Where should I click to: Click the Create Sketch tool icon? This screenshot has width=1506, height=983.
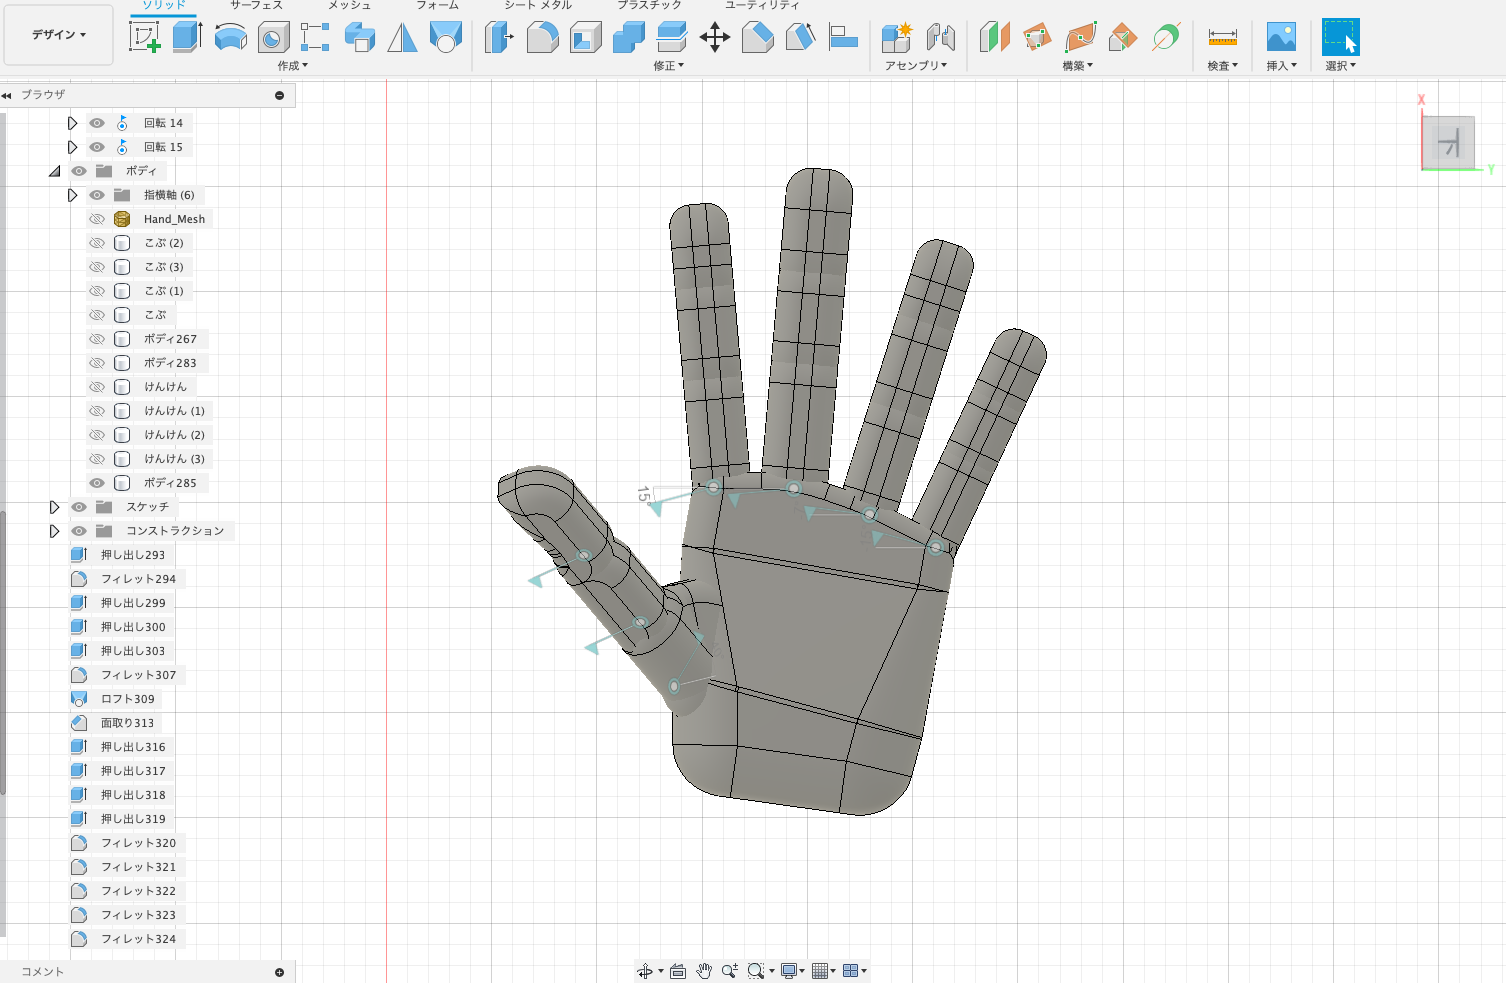145,37
